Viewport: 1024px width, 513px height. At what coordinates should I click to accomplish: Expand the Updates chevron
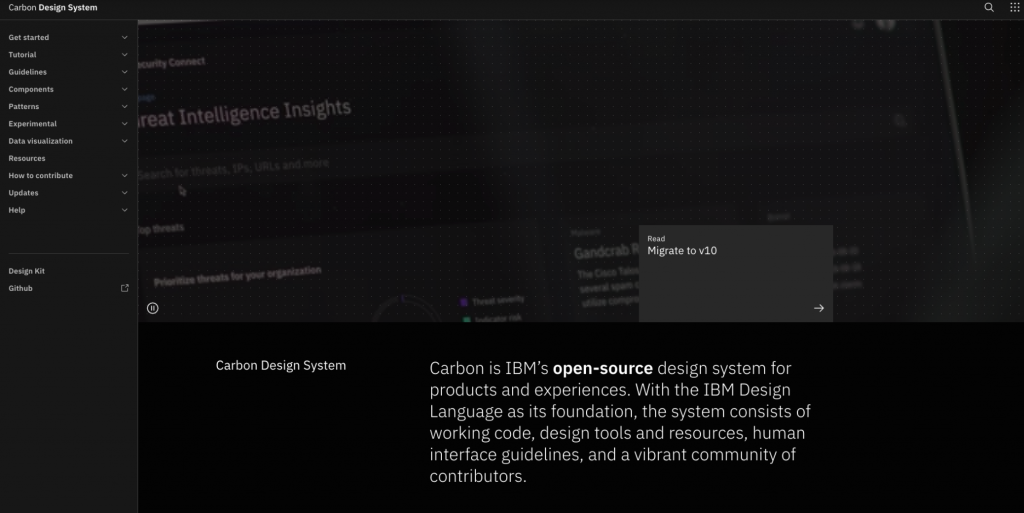[125, 193]
